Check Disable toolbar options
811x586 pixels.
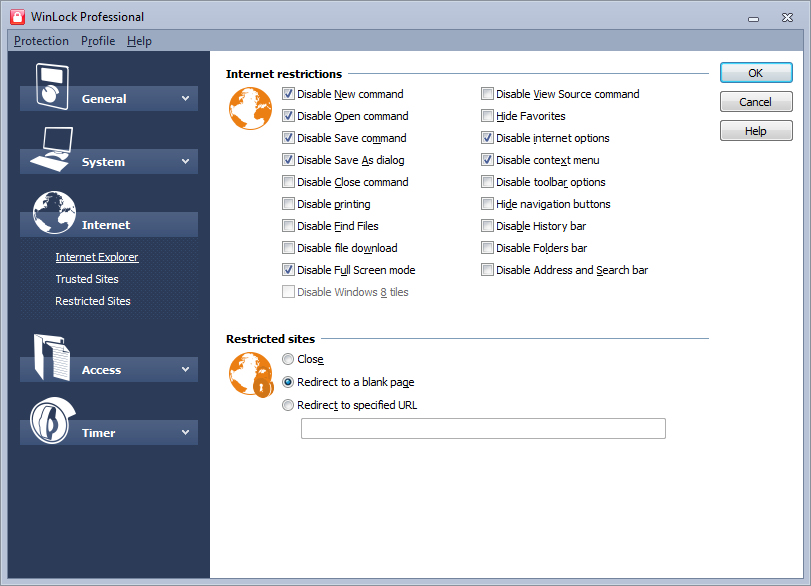click(487, 182)
